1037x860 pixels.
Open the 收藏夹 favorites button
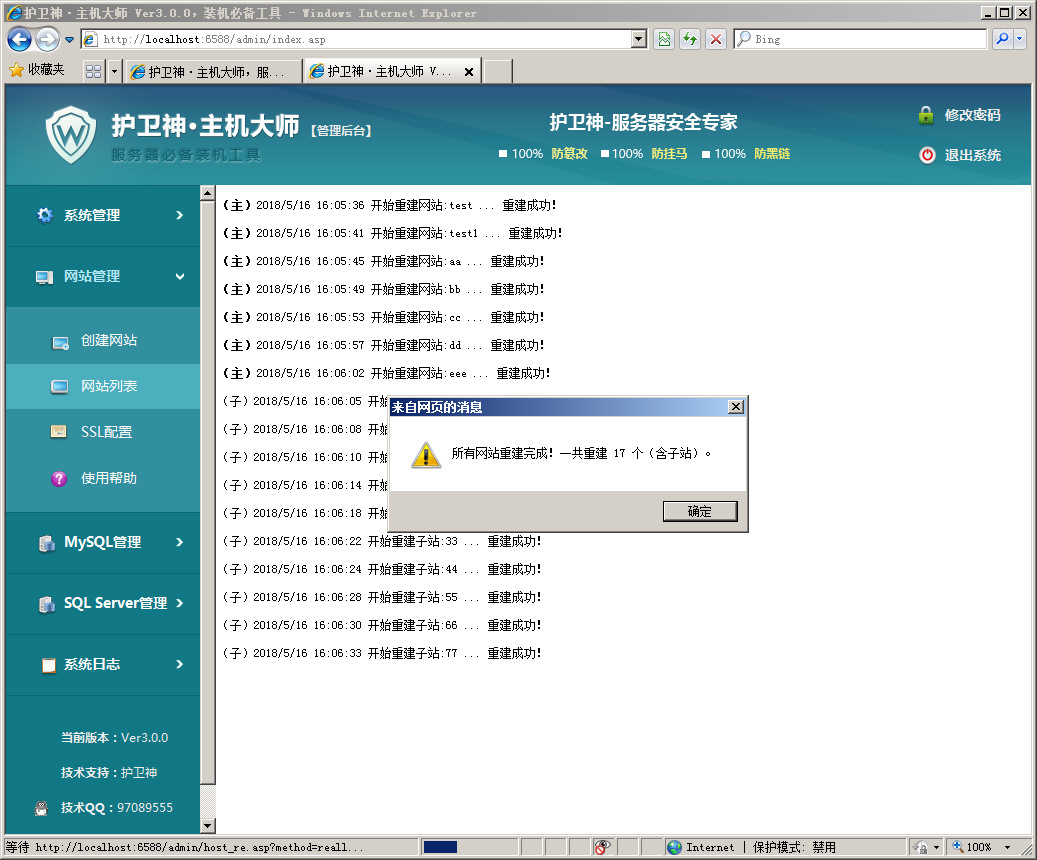pyautogui.click(x=37, y=70)
